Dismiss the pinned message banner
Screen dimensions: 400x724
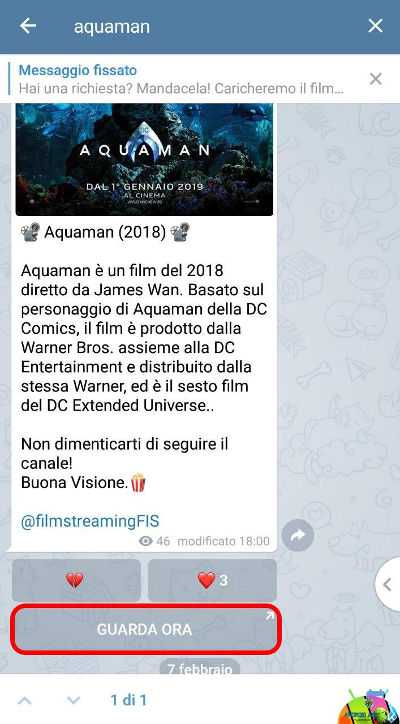[x=376, y=79]
